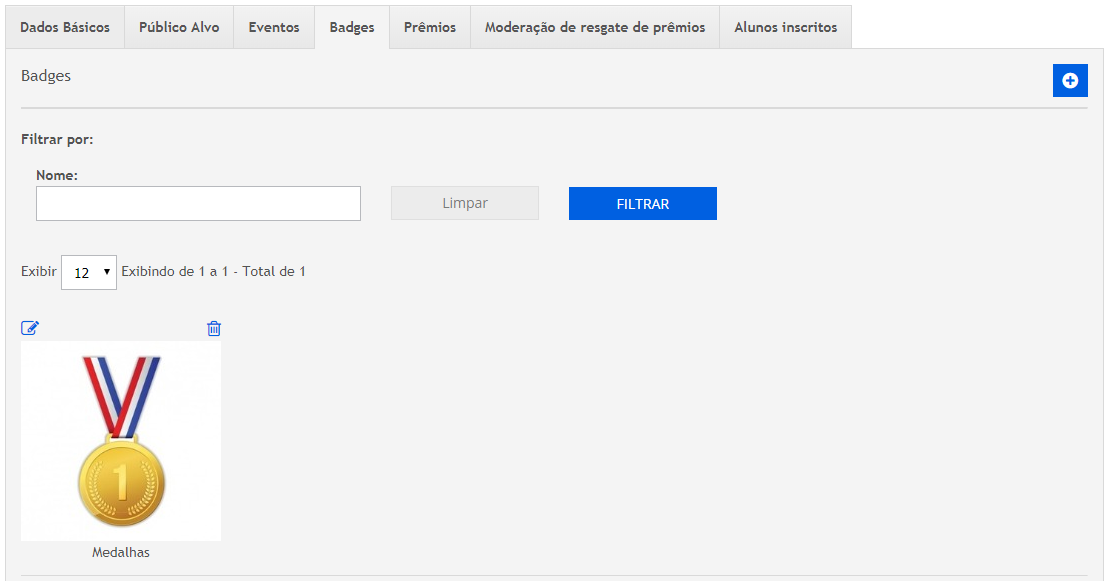Select the Badges tab

[352, 27]
